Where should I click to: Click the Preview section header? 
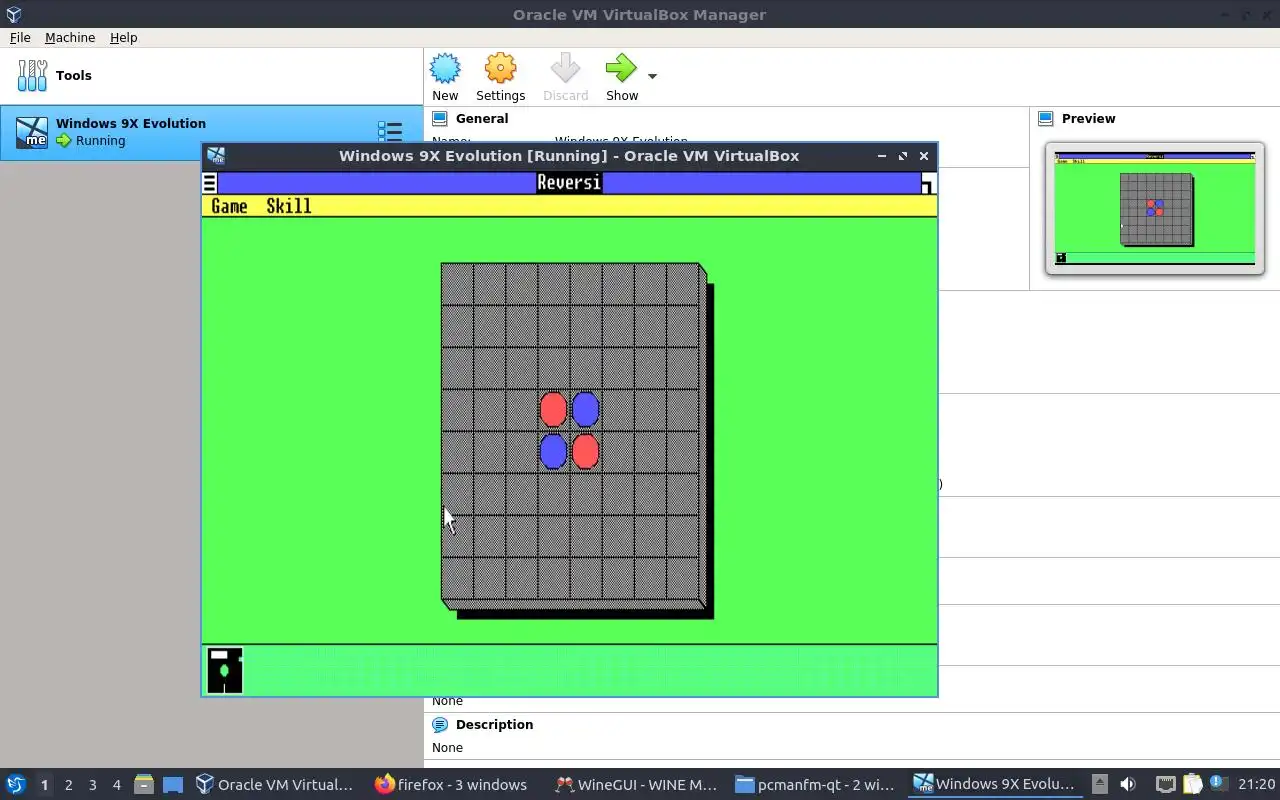point(1088,118)
